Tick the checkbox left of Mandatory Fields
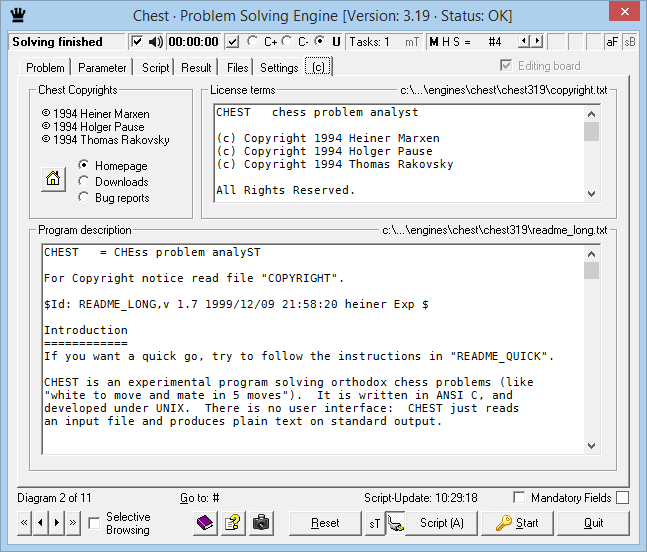 point(519,497)
